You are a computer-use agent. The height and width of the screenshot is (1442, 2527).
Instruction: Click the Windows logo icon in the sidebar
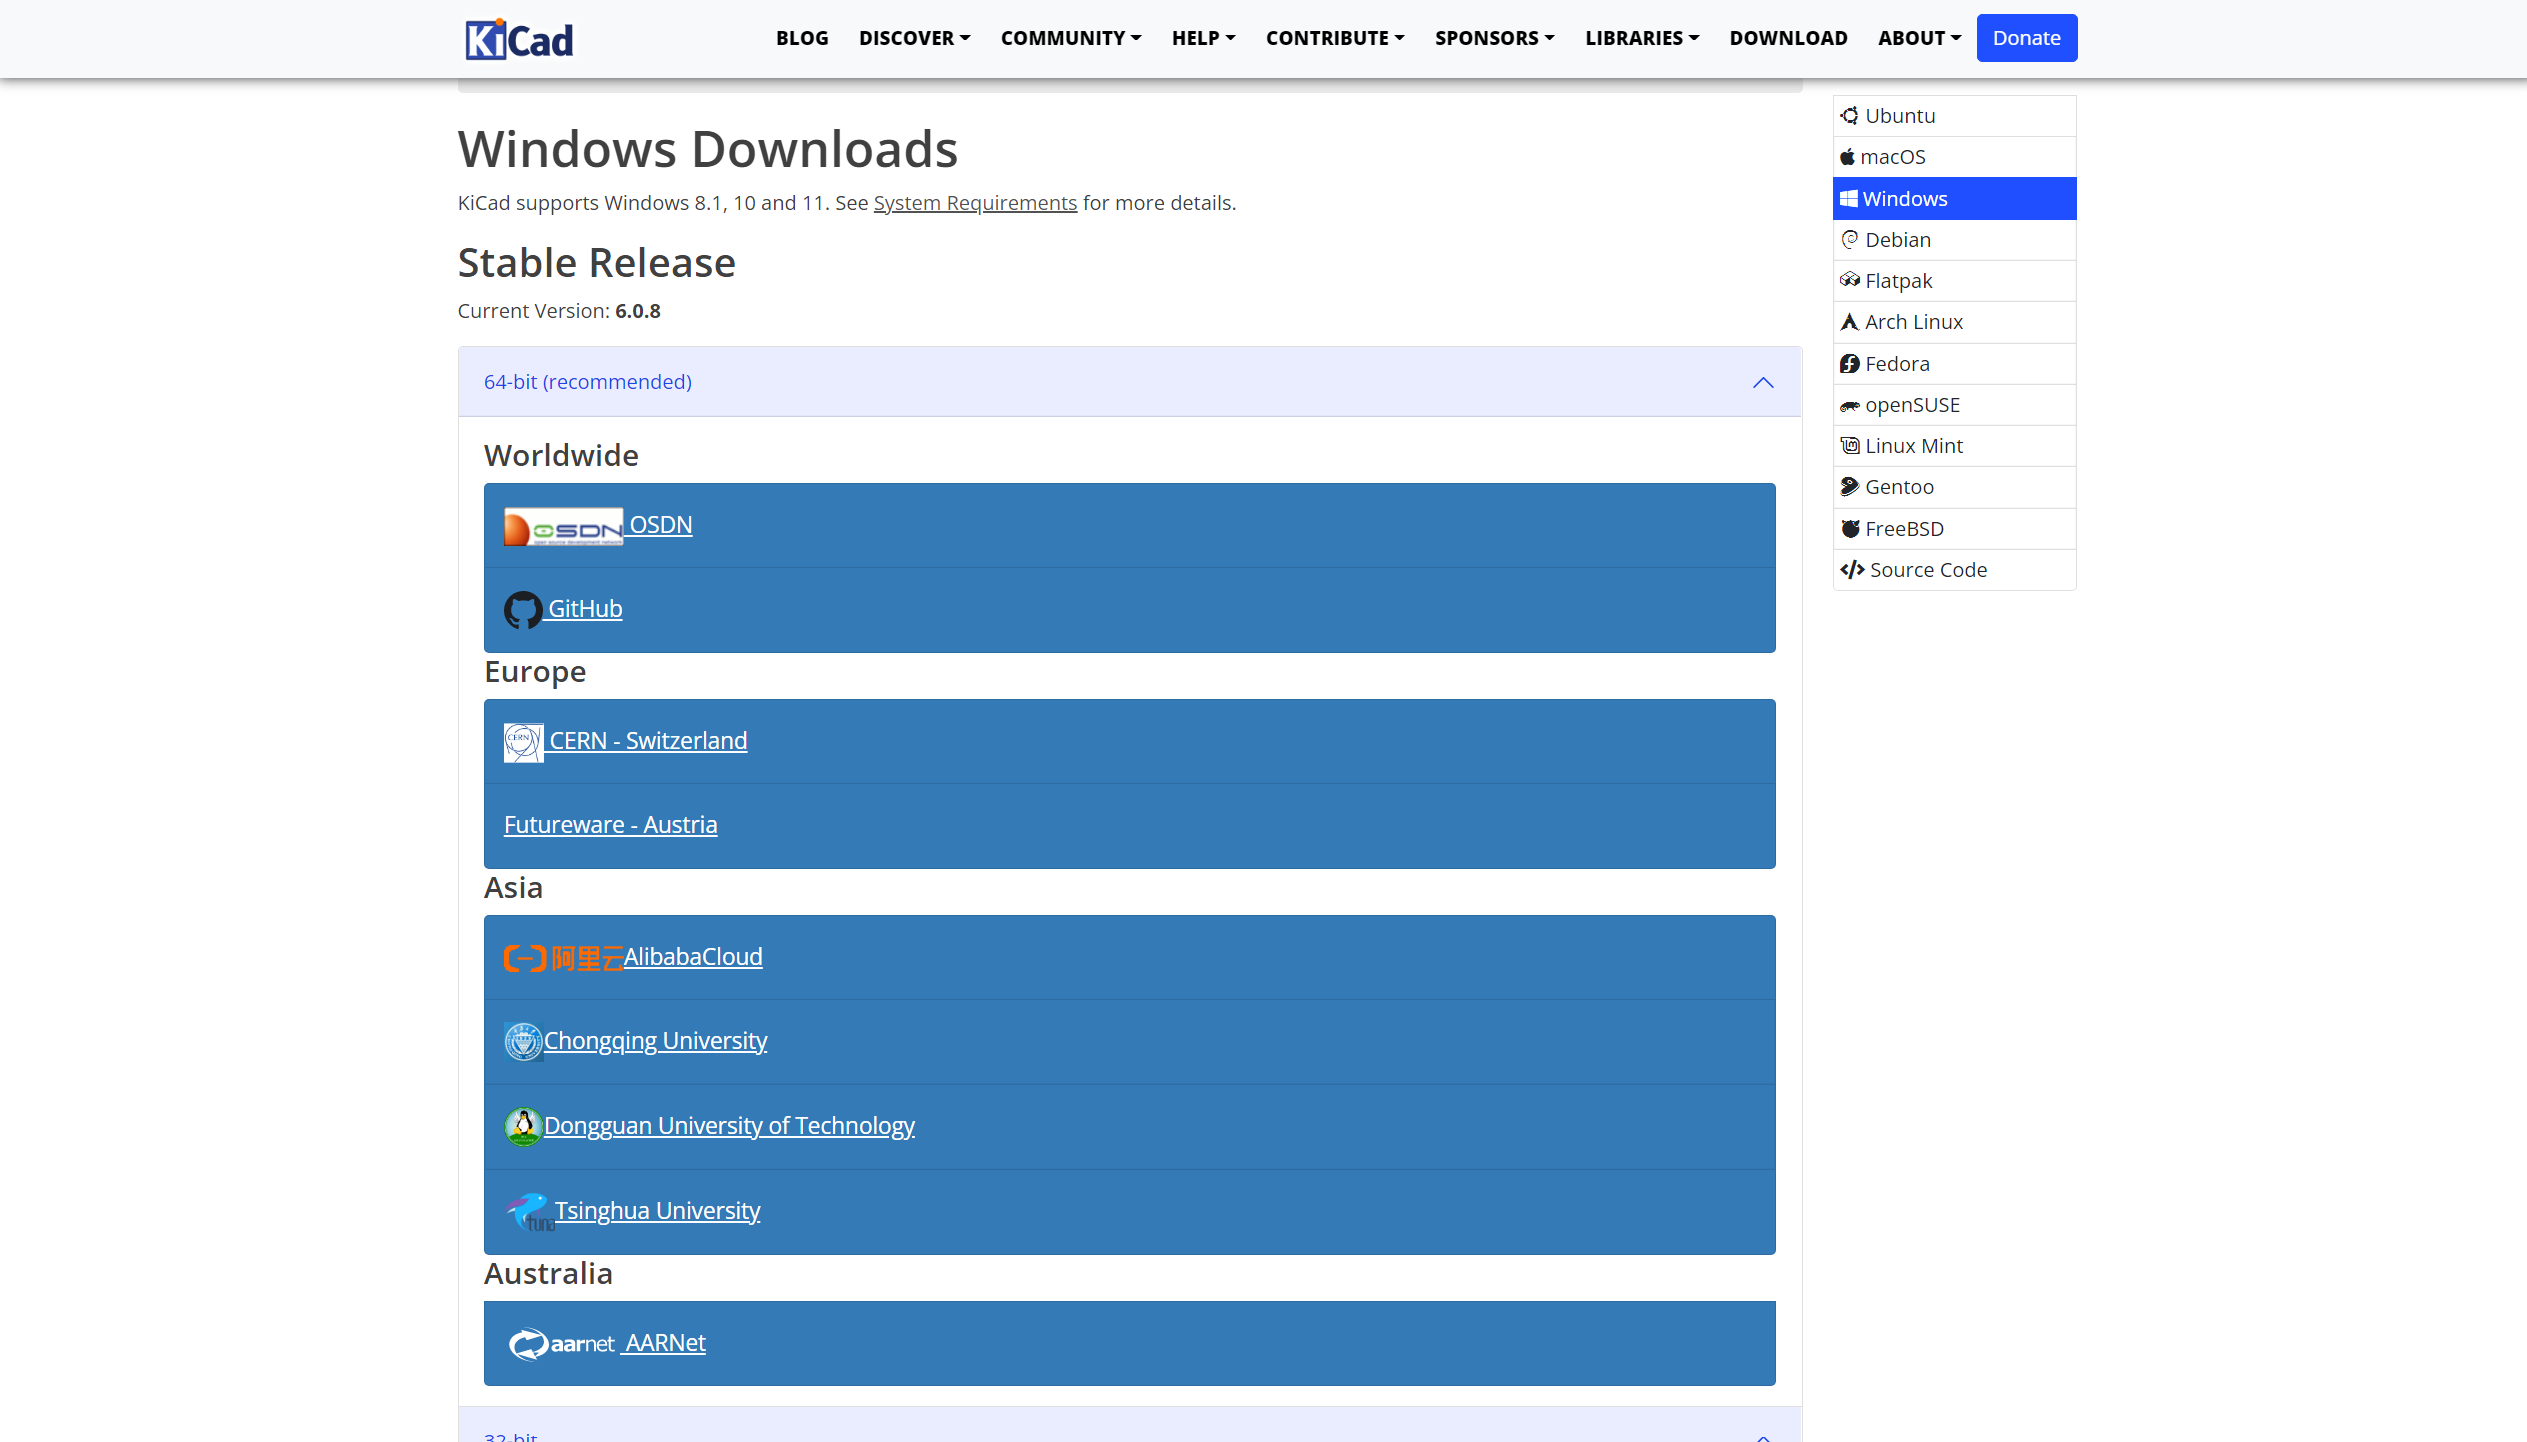point(1848,199)
